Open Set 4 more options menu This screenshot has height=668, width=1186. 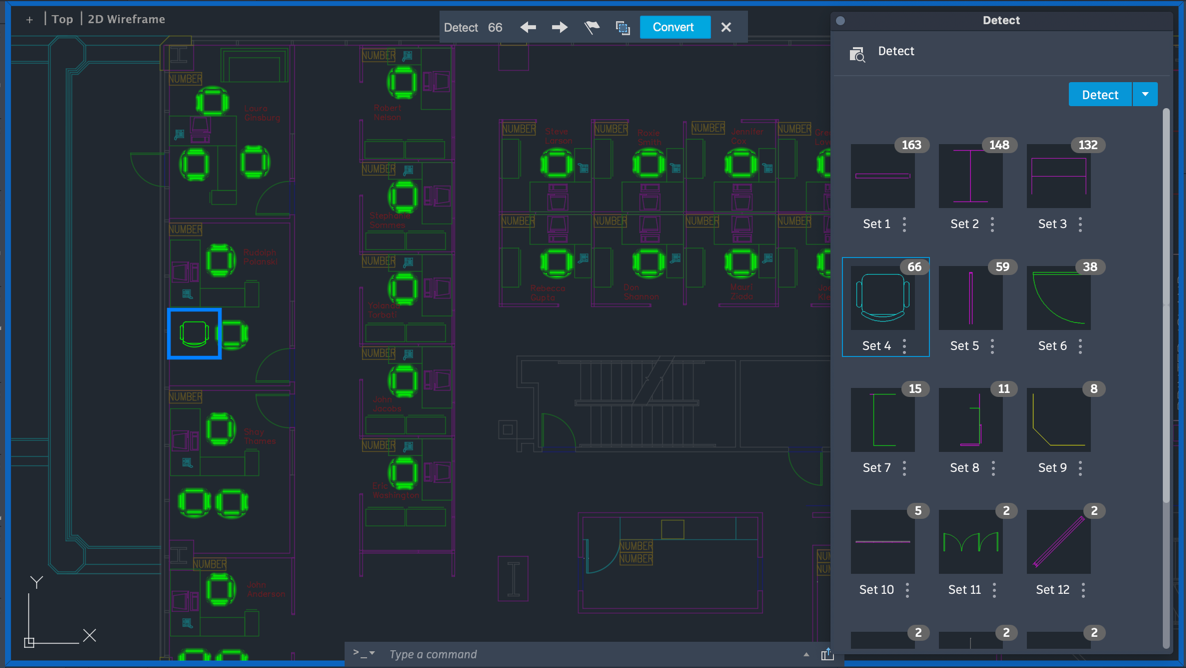(905, 346)
